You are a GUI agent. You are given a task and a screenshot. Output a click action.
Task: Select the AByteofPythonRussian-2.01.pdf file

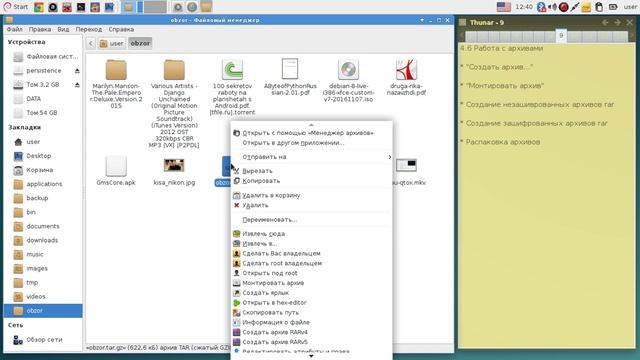click(290, 69)
